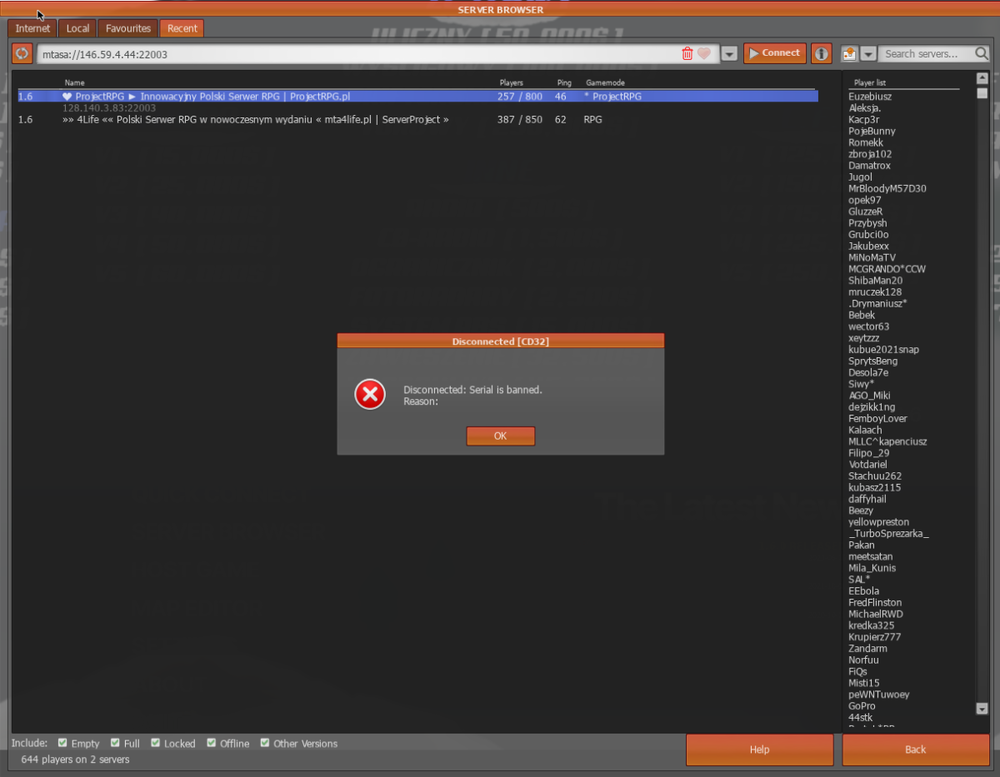Click the Search servers input field
The image size is (1000, 777).
(926, 54)
